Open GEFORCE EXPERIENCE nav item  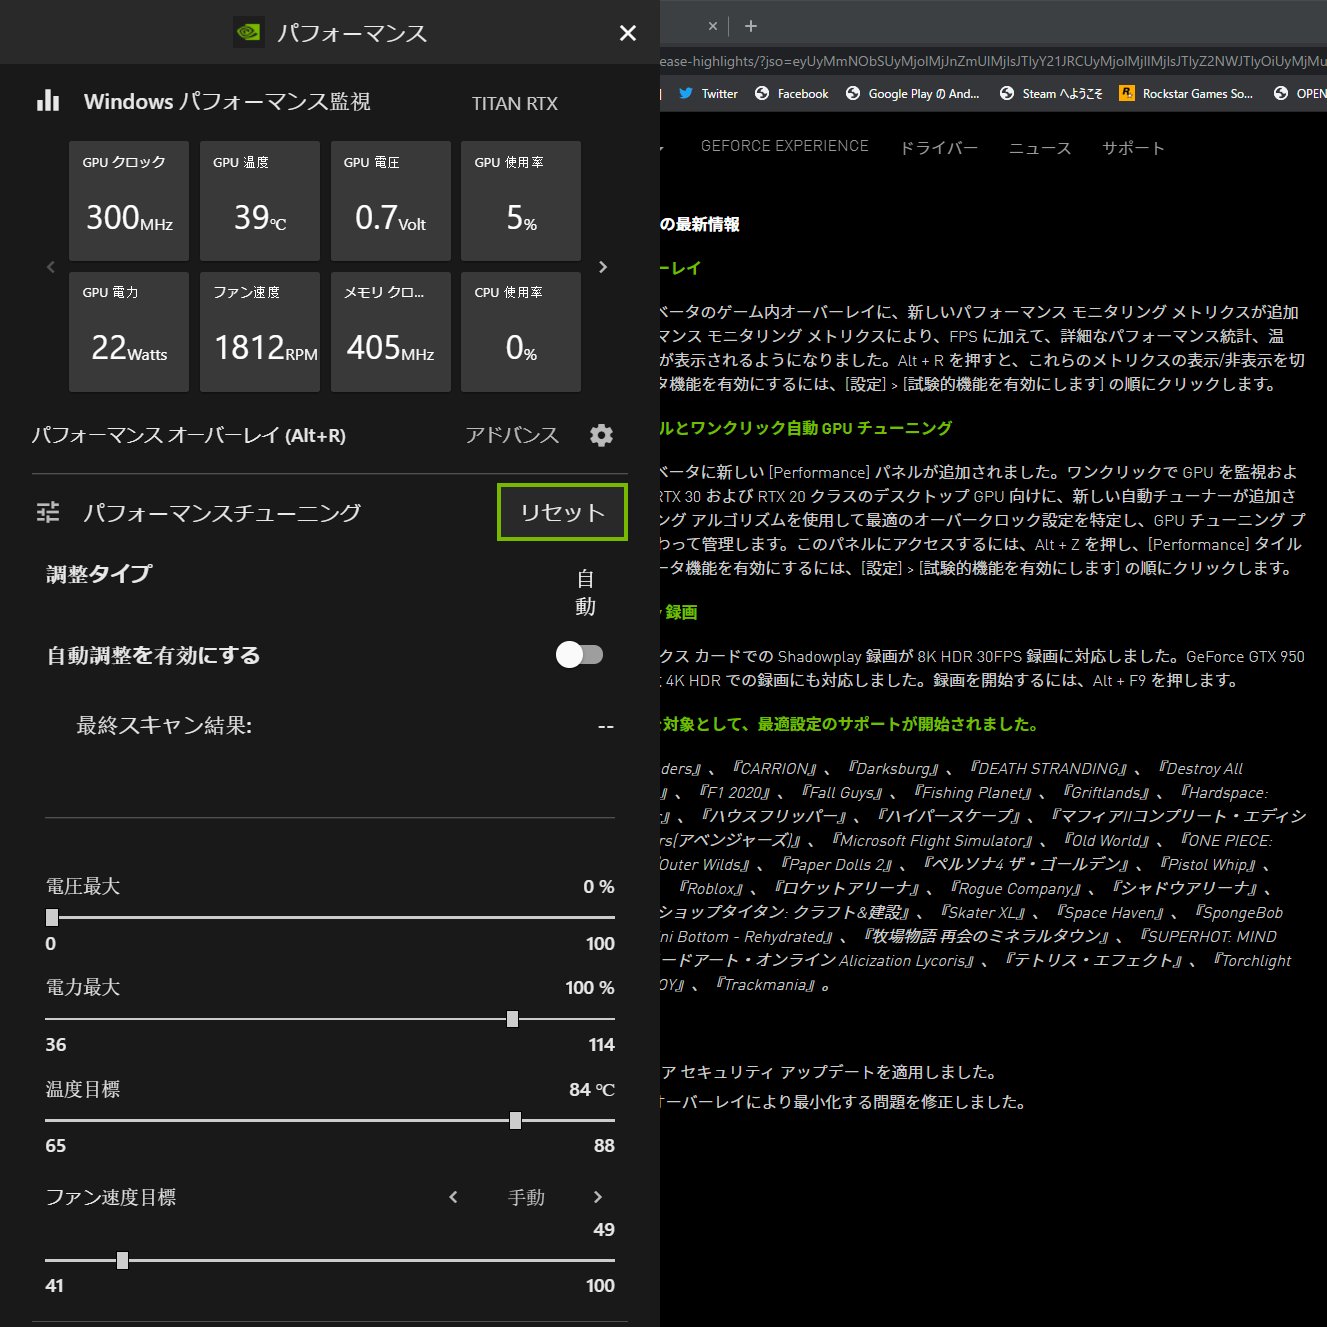click(785, 146)
